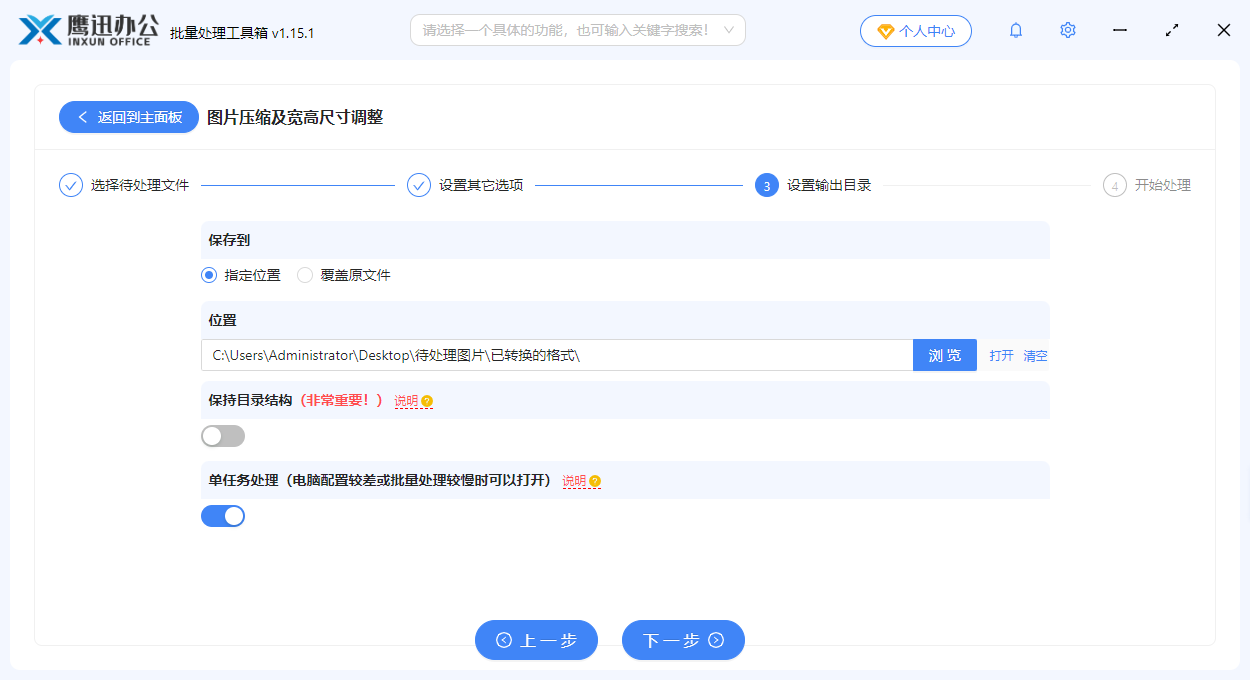Go to step 选择待处理文件
This screenshot has width=1250, height=680.
tap(140, 185)
